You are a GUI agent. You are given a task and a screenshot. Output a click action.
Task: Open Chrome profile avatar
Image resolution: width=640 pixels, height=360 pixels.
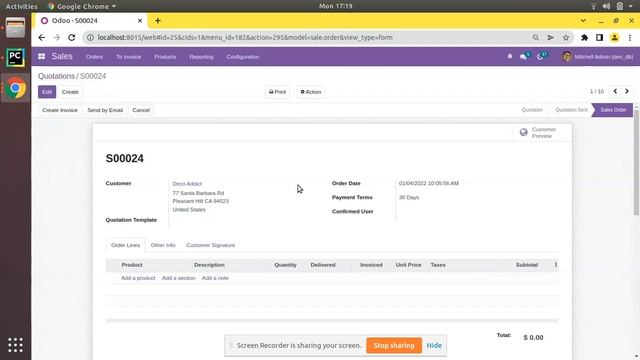pos(614,38)
